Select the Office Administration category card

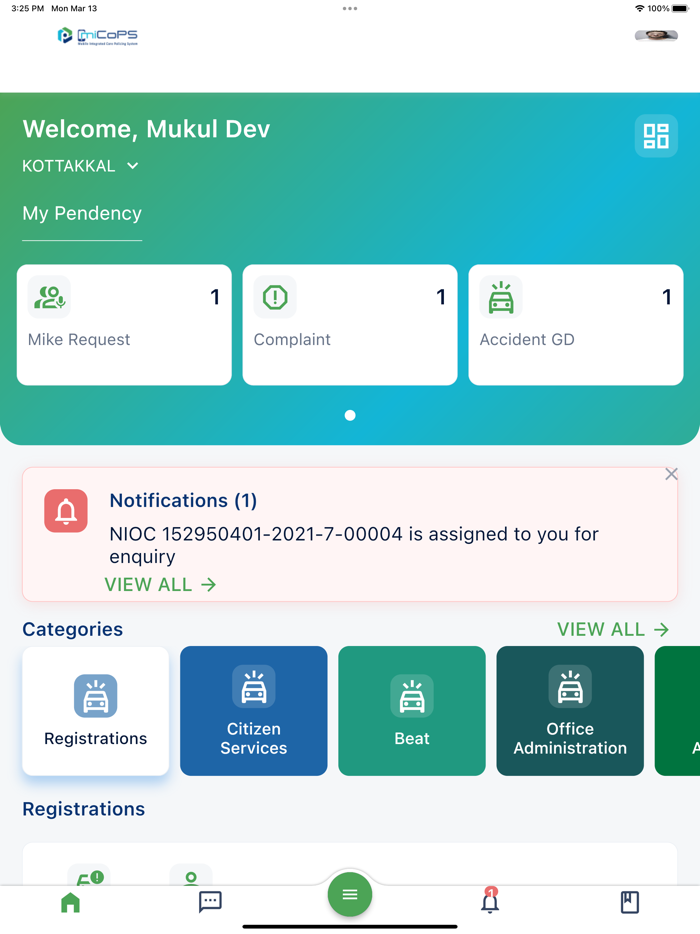click(570, 711)
